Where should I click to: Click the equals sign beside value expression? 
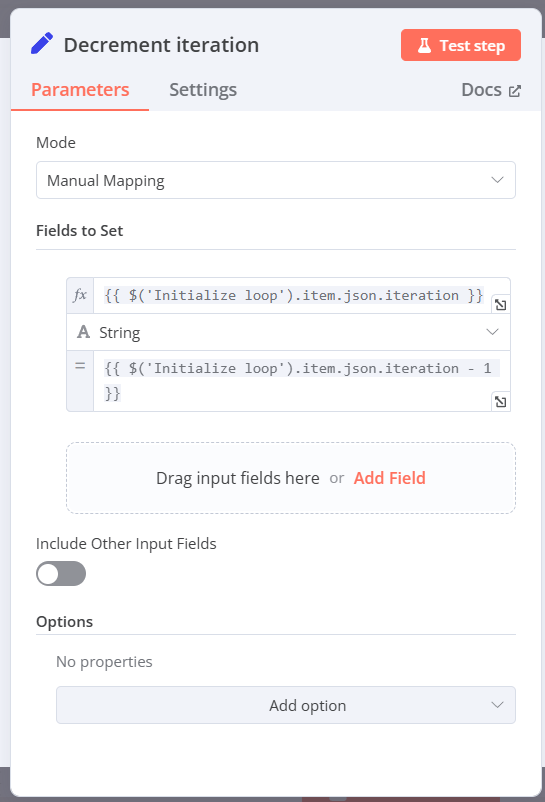coord(80,366)
